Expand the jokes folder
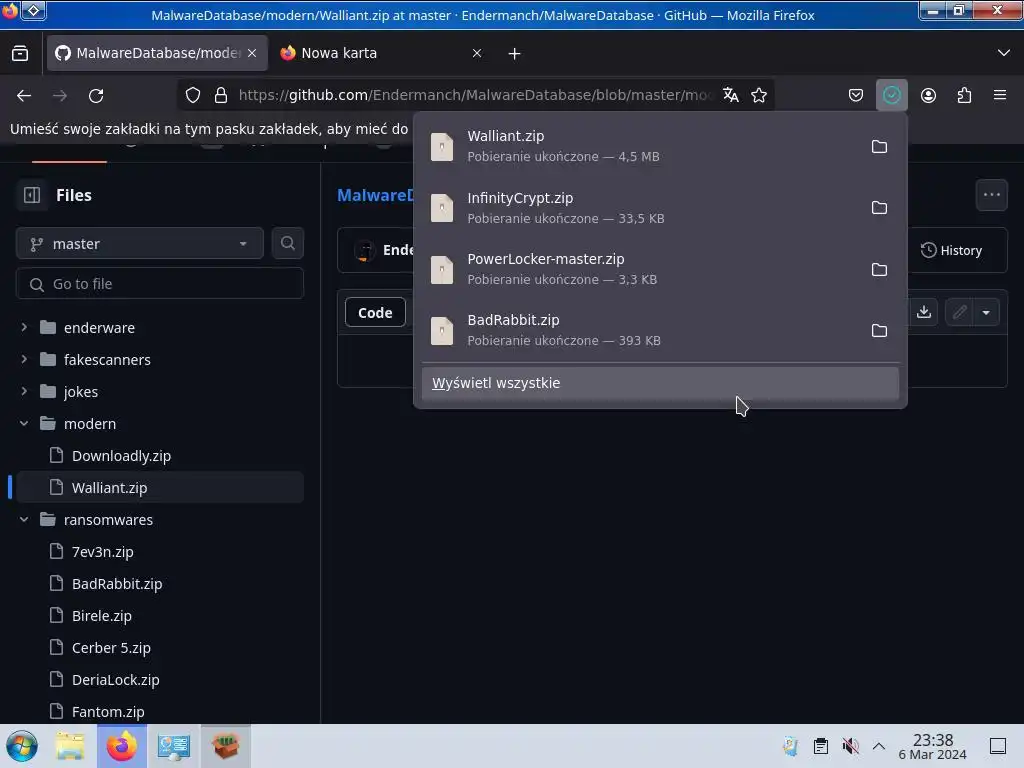Image resolution: width=1024 pixels, height=768 pixels. point(24,391)
